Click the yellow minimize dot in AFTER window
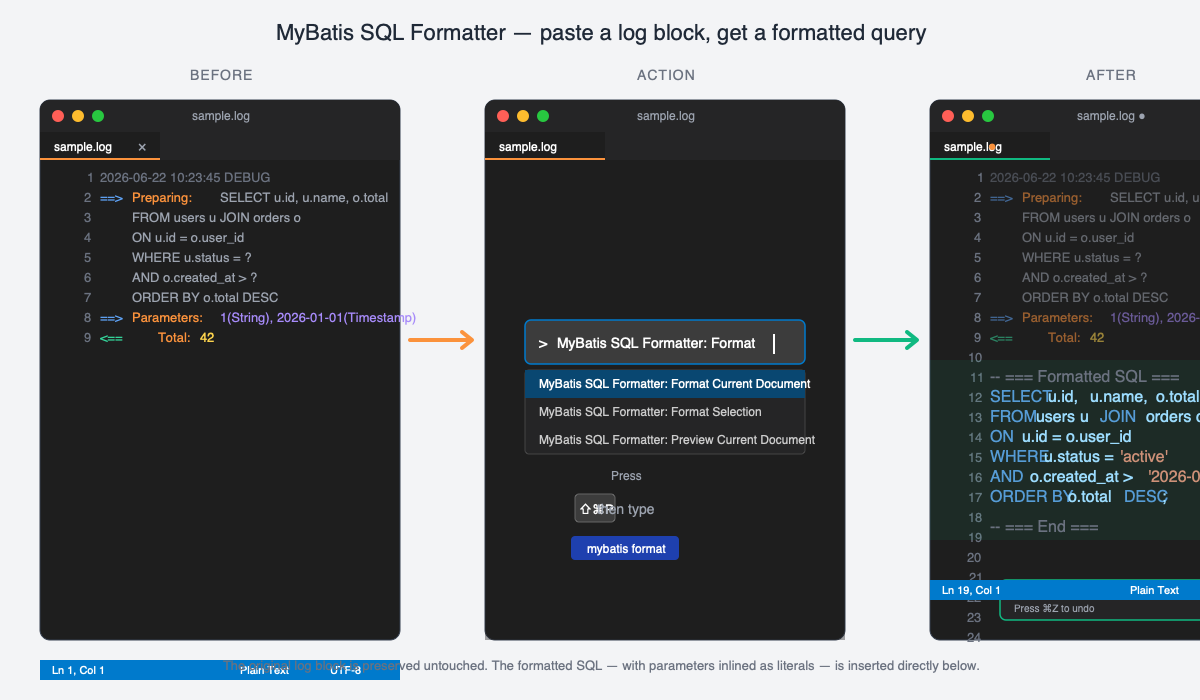 tap(968, 116)
